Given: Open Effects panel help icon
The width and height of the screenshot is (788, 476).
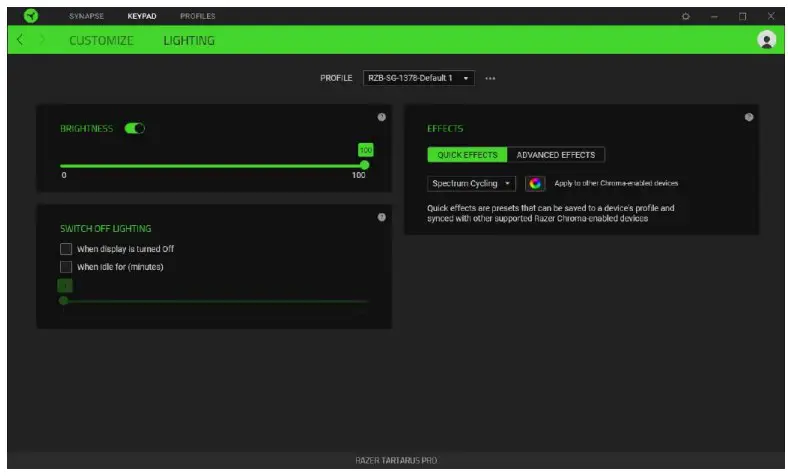Looking at the screenshot, I should click(749, 117).
